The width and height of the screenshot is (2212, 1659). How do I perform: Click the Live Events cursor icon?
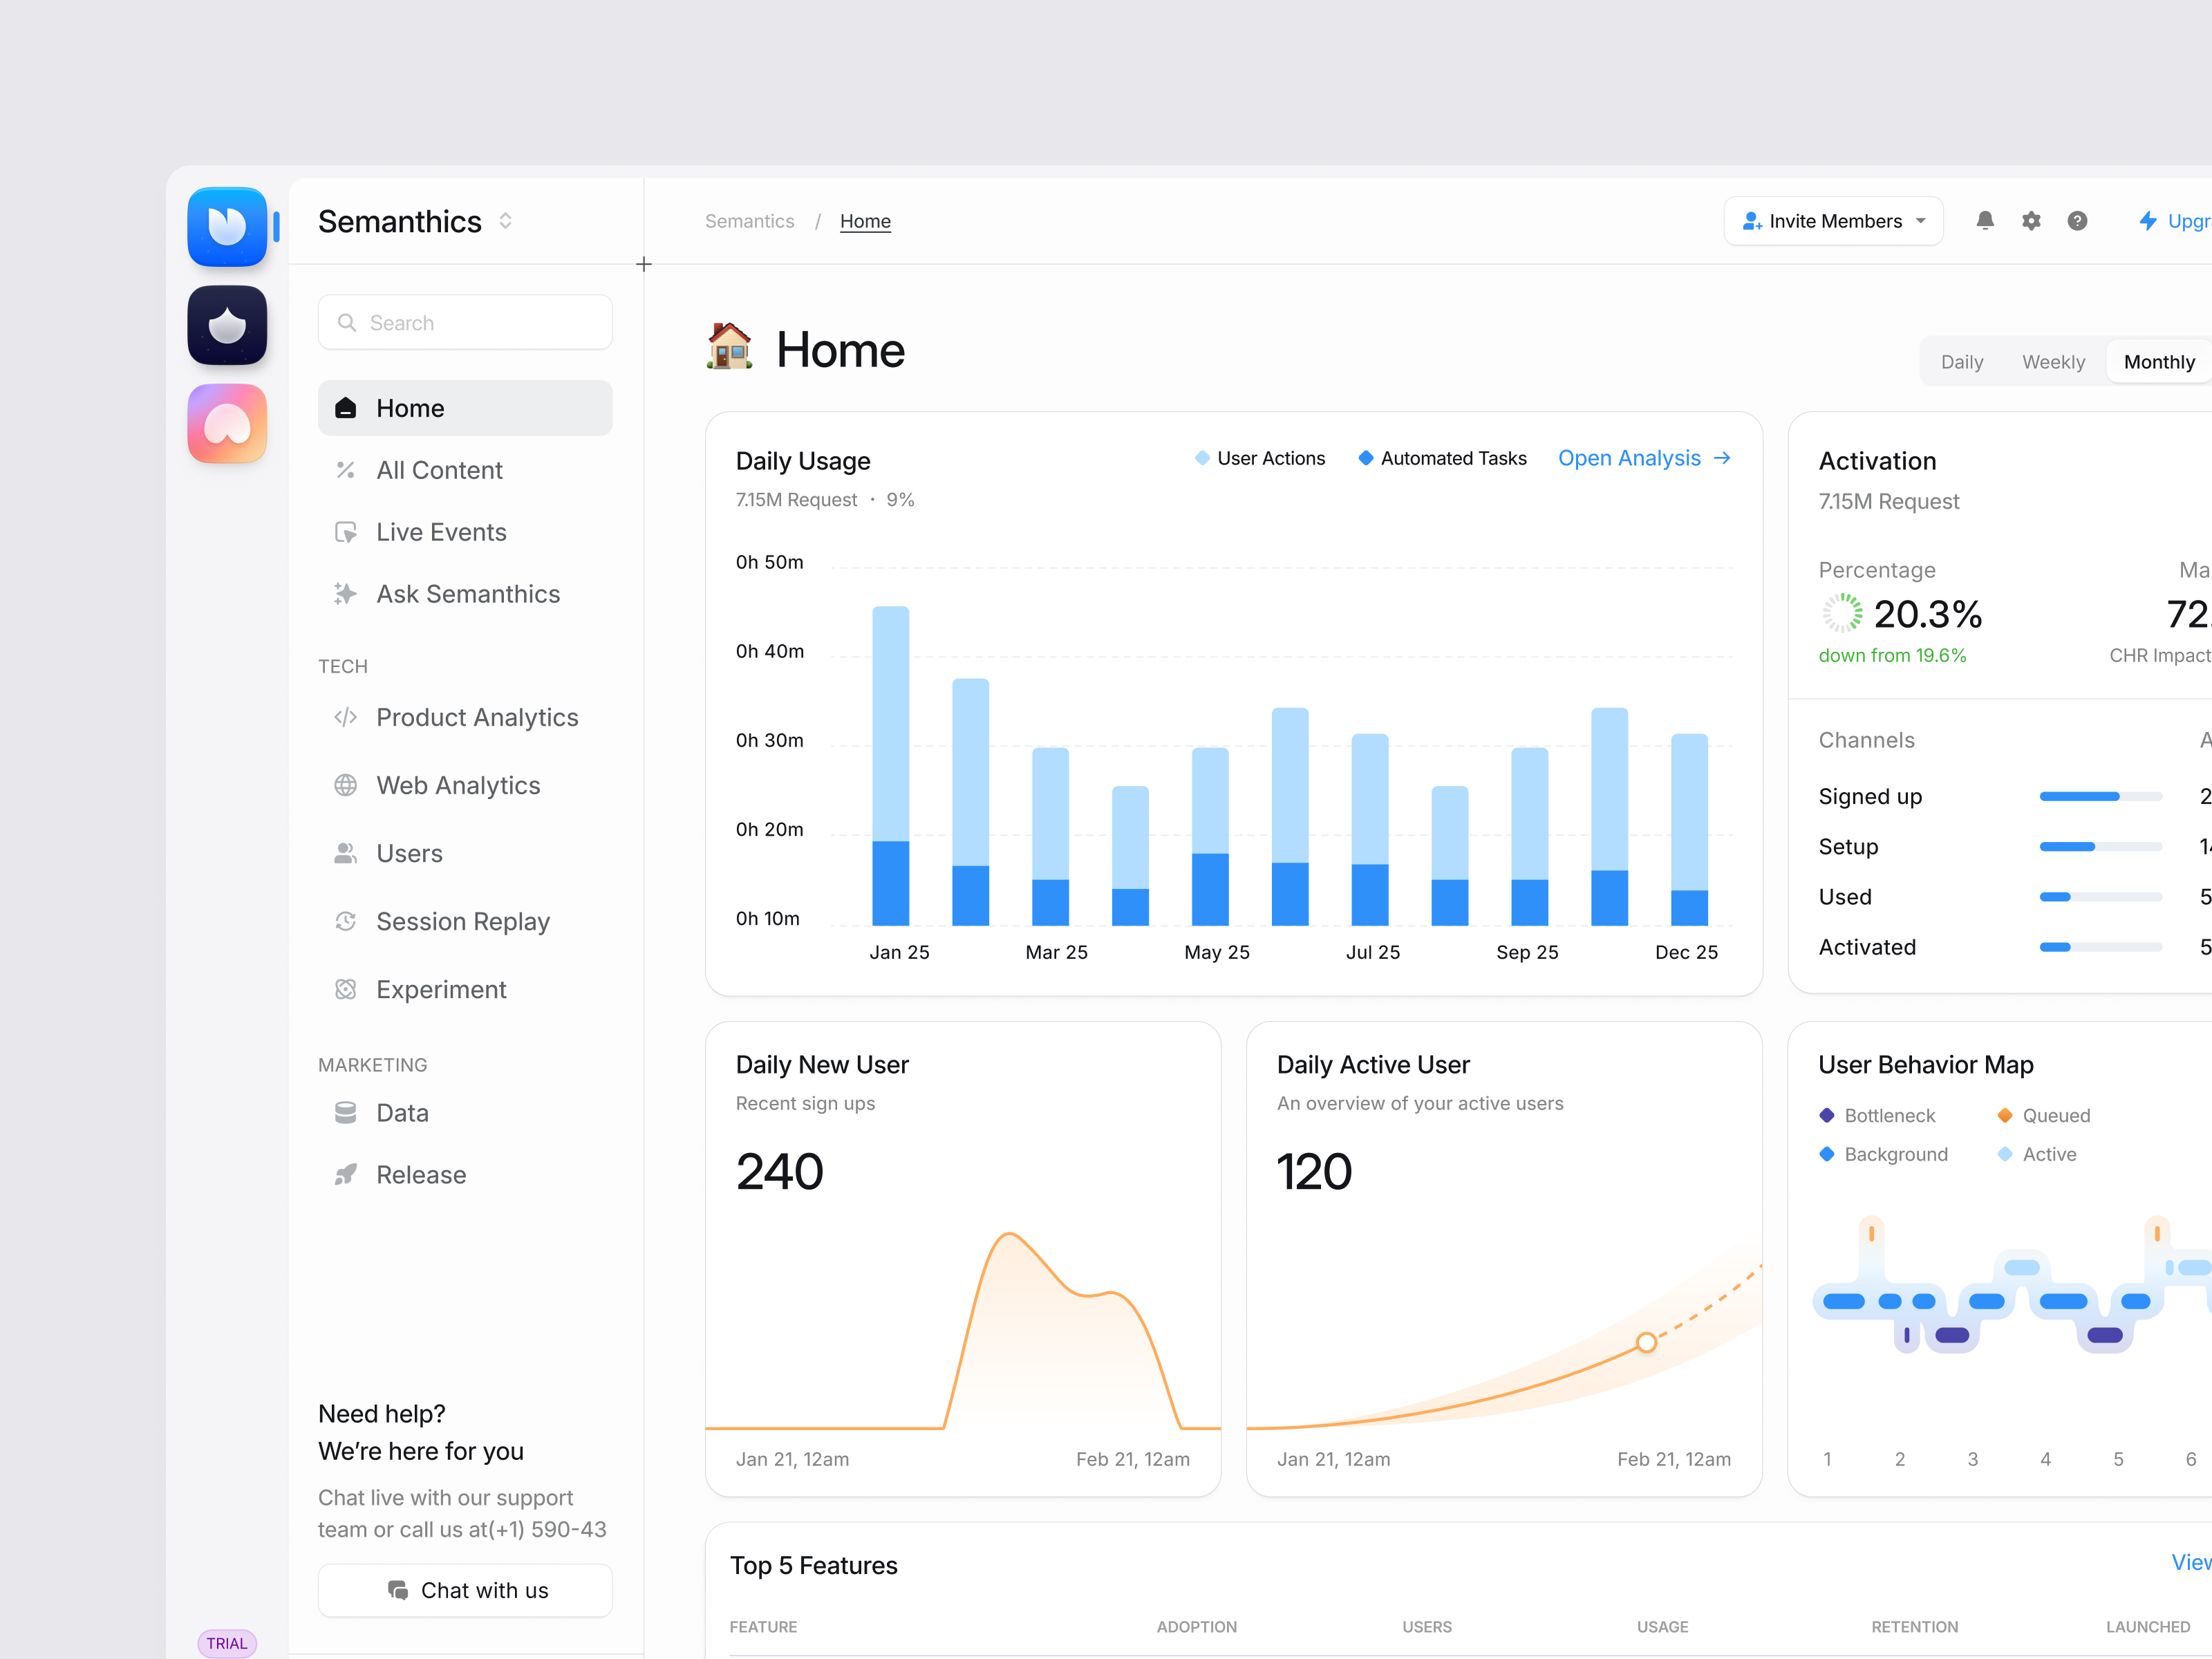point(346,532)
